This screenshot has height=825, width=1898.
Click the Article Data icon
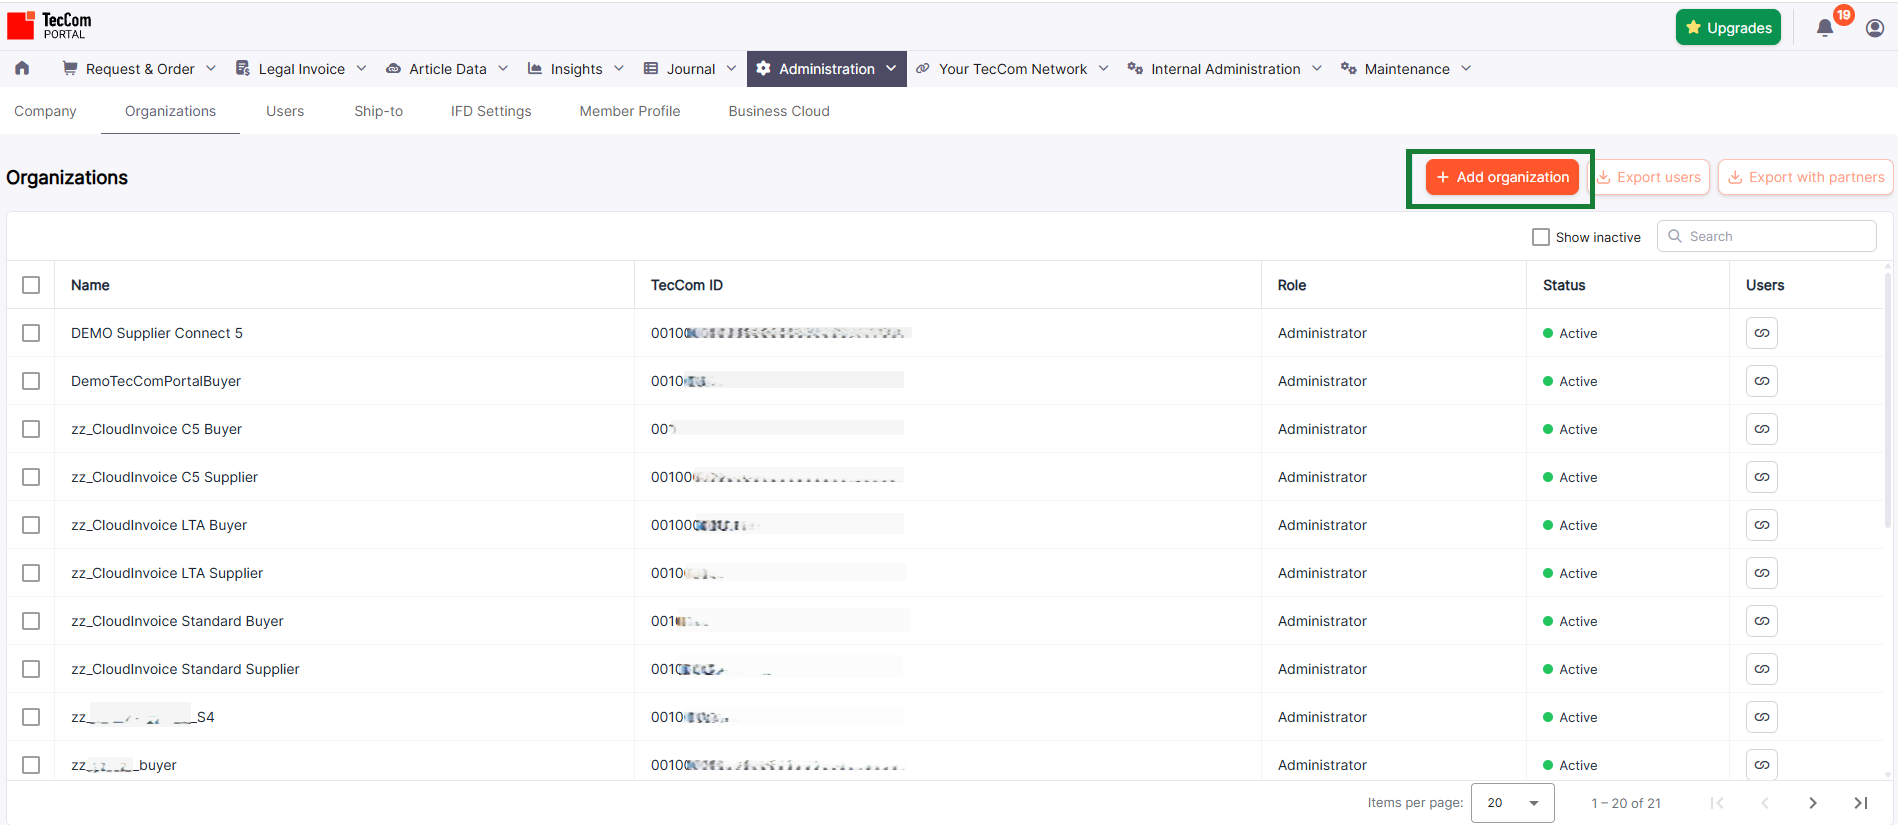click(393, 68)
